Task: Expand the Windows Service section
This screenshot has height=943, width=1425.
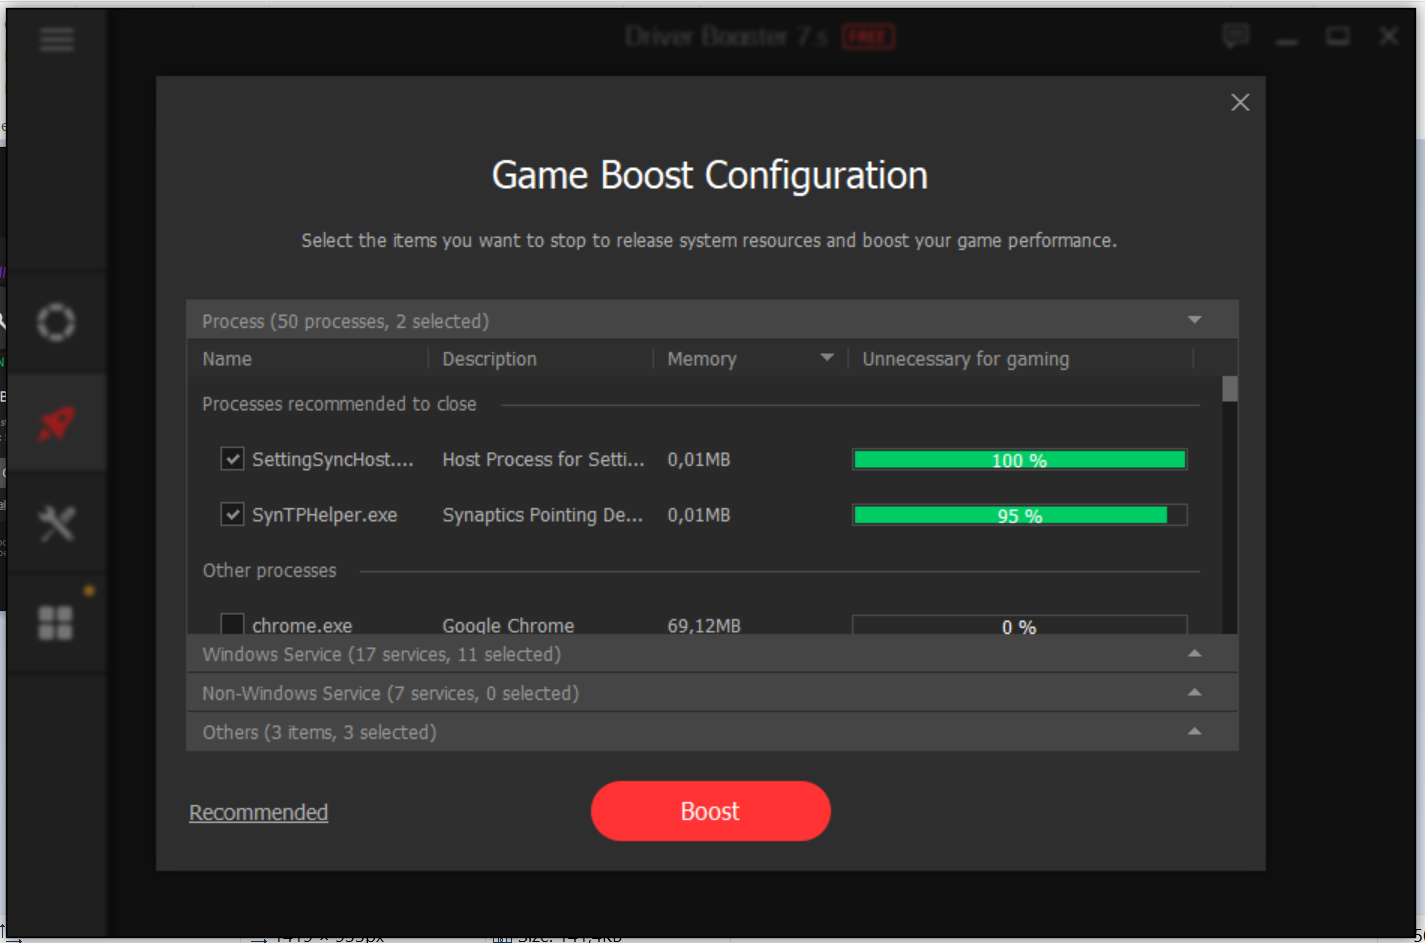Action: coord(1194,653)
